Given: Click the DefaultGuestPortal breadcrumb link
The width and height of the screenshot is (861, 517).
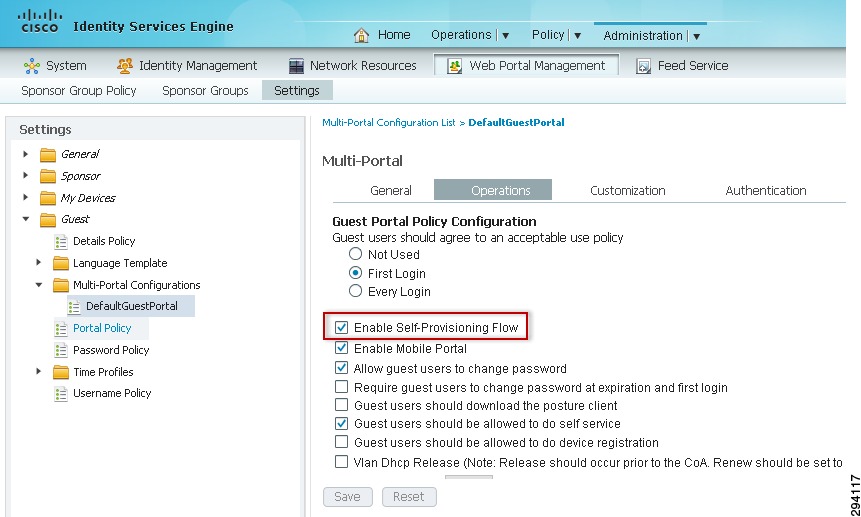Looking at the screenshot, I should [516, 122].
